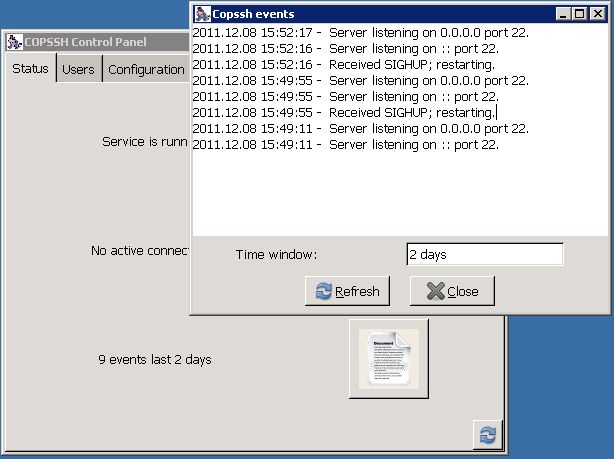Click the '9 events last 2 days' label
The height and width of the screenshot is (459, 614).
point(155,360)
